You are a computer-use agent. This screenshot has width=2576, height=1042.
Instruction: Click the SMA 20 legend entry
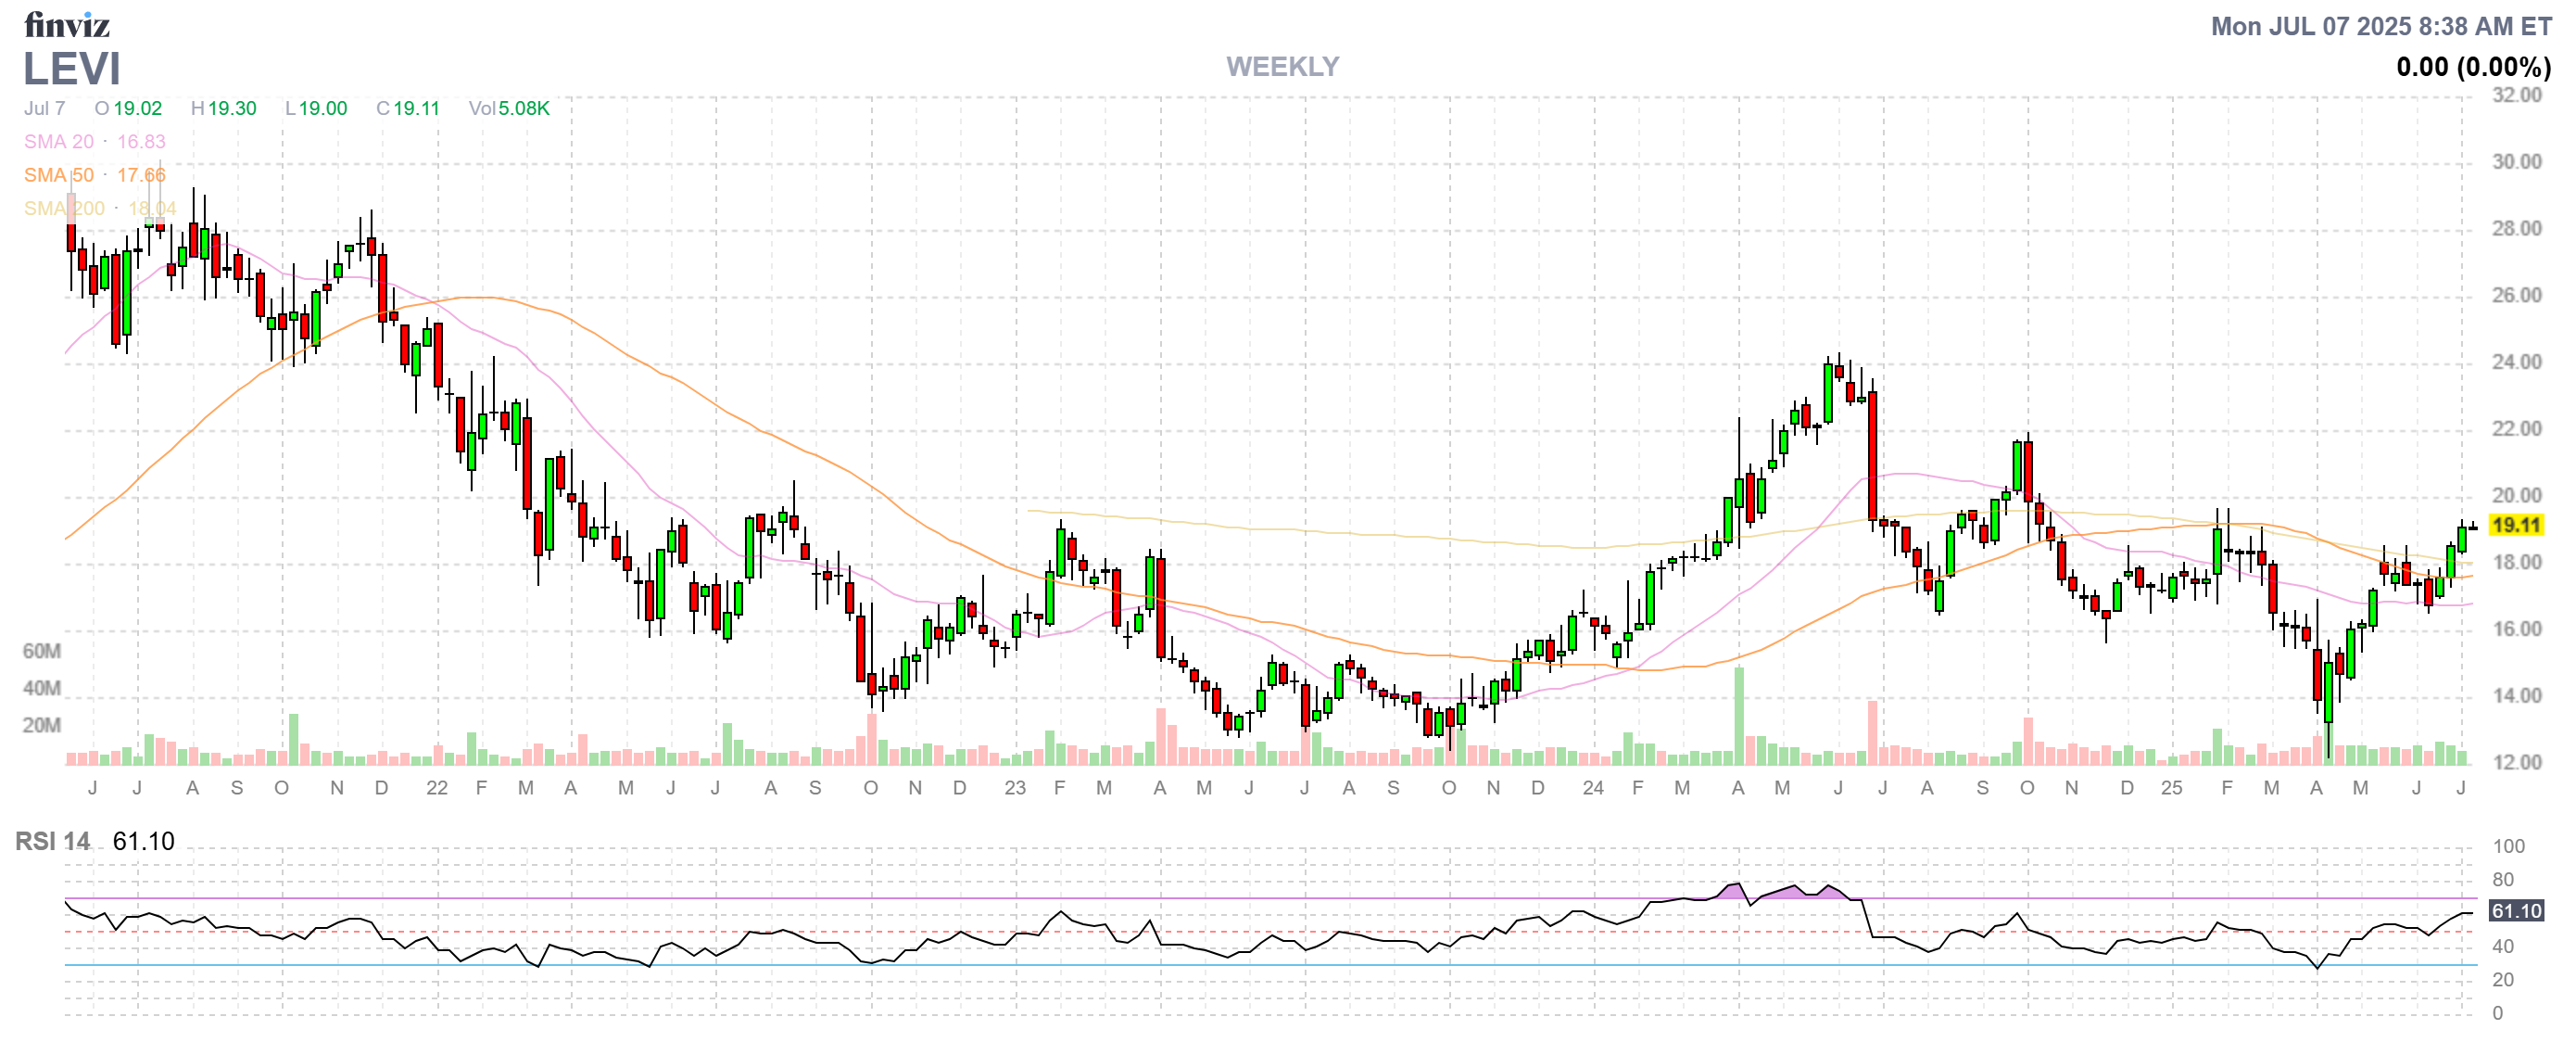95,142
